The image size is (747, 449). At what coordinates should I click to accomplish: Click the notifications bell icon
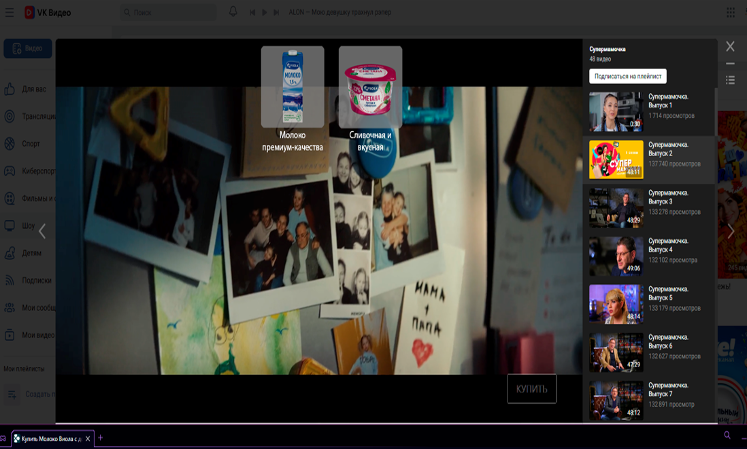point(233,12)
